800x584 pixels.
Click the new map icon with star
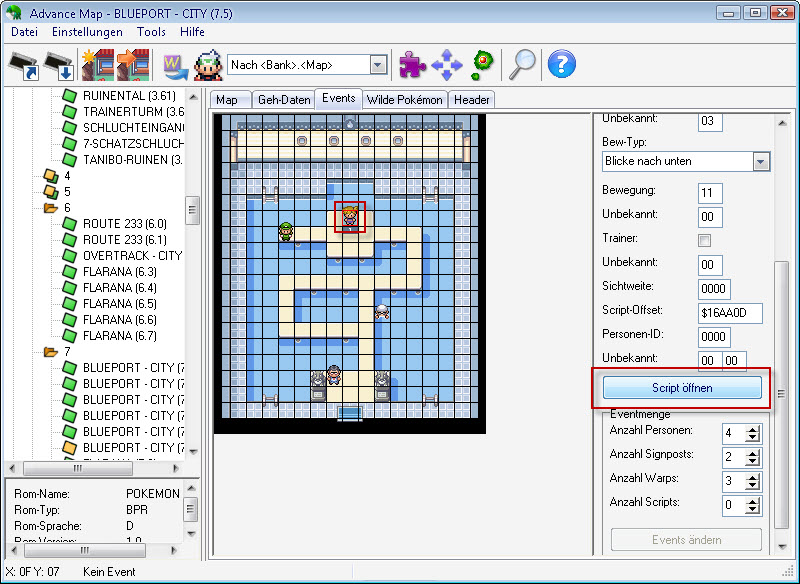tap(98, 65)
